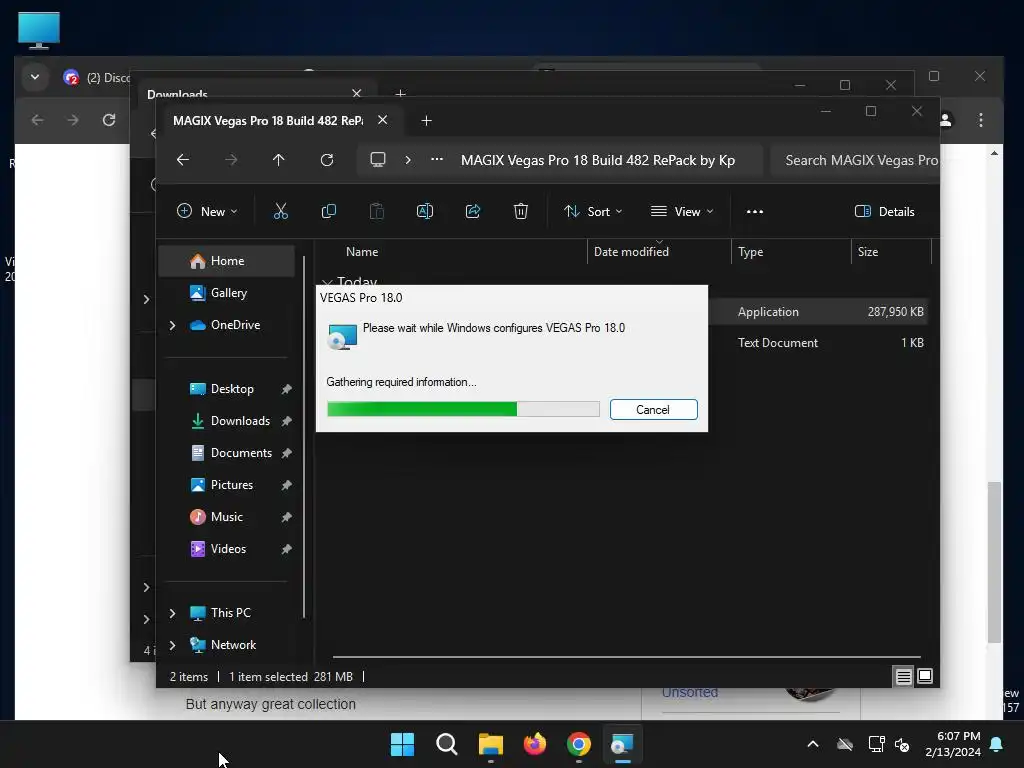Launch Firefox from taskbar
This screenshot has width=1024, height=768.
pos(535,744)
